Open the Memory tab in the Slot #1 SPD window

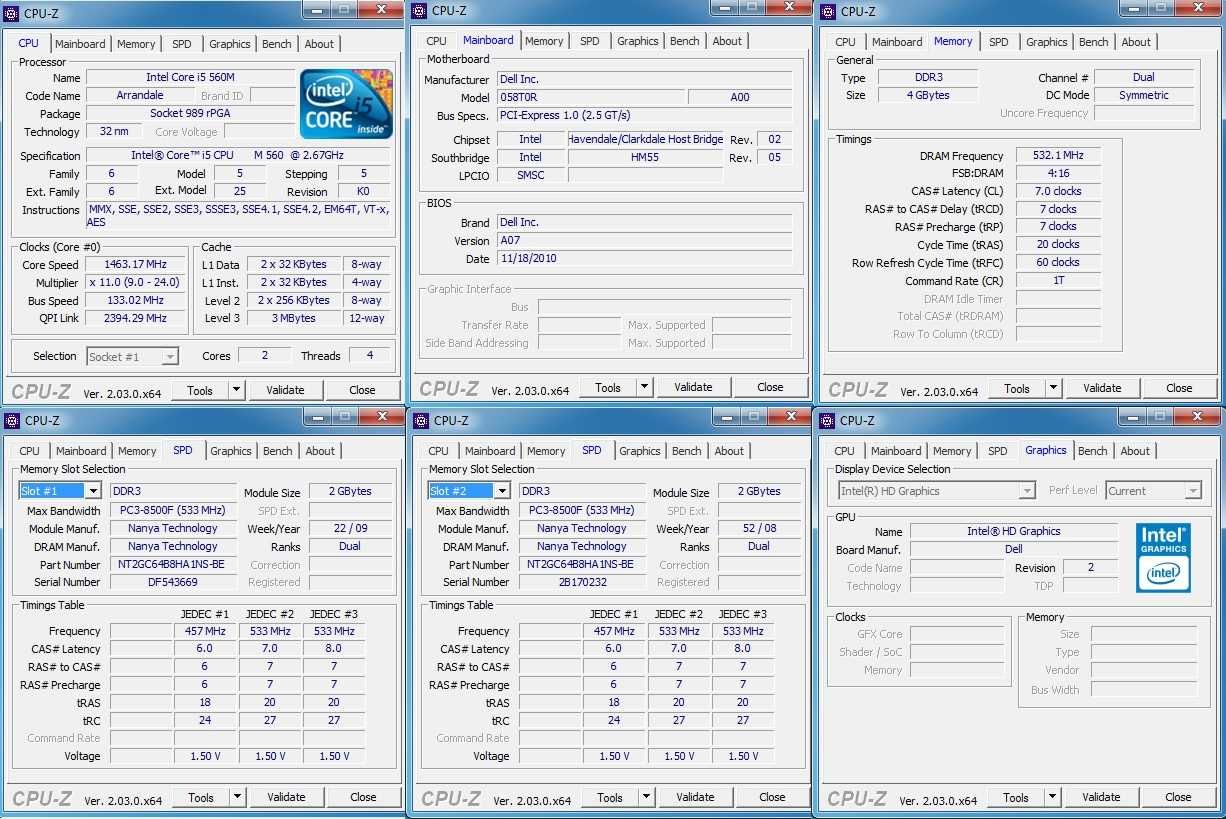click(137, 451)
